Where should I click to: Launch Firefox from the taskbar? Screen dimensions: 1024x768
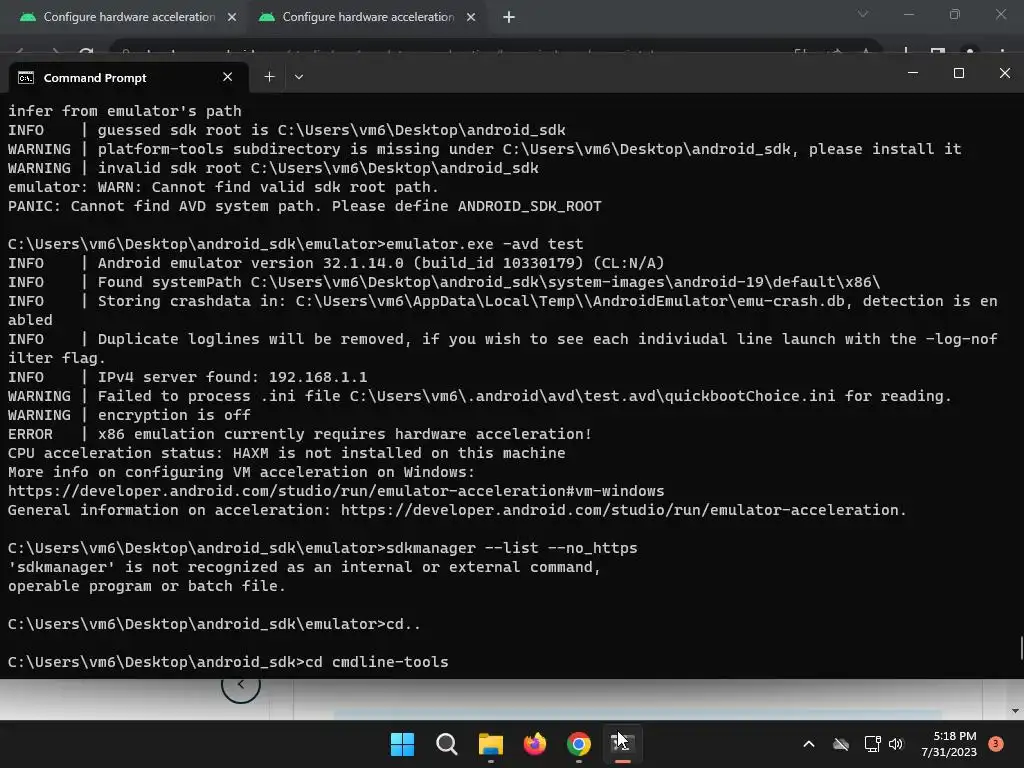coord(535,744)
